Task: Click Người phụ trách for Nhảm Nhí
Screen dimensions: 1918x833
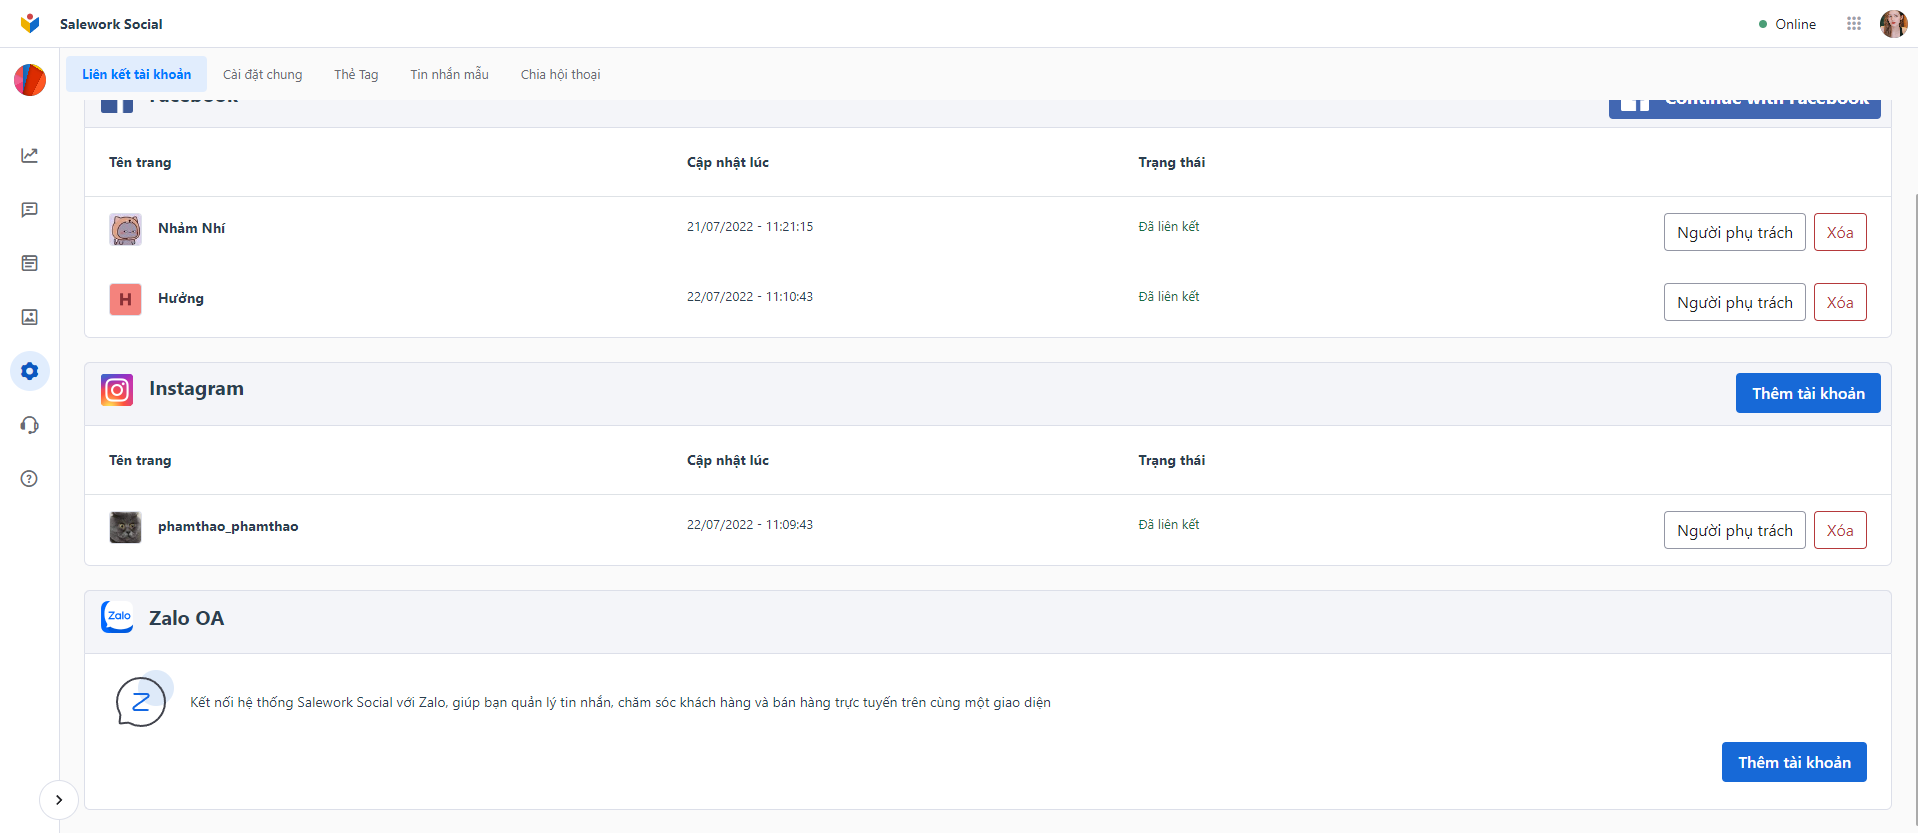Action: (x=1735, y=232)
